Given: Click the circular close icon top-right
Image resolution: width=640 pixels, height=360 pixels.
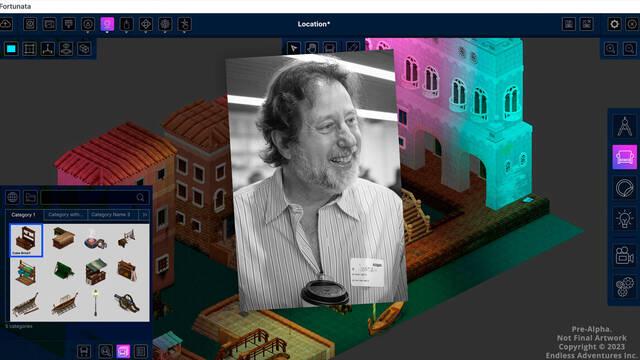Looking at the screenshot, I should pos(632,24).
